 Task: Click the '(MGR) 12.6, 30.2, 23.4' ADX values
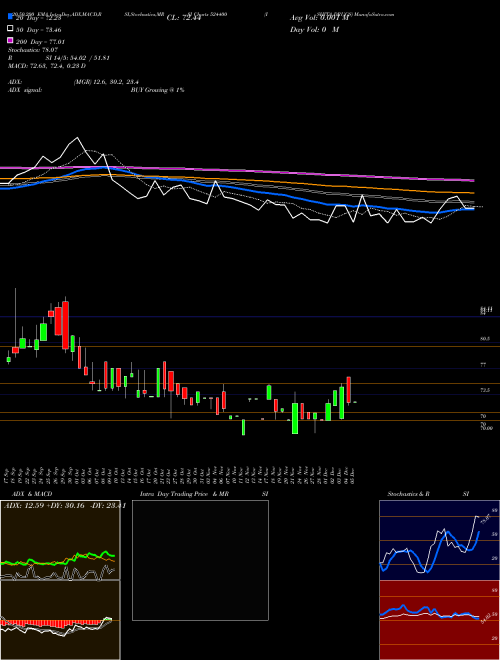click(106, 82)
